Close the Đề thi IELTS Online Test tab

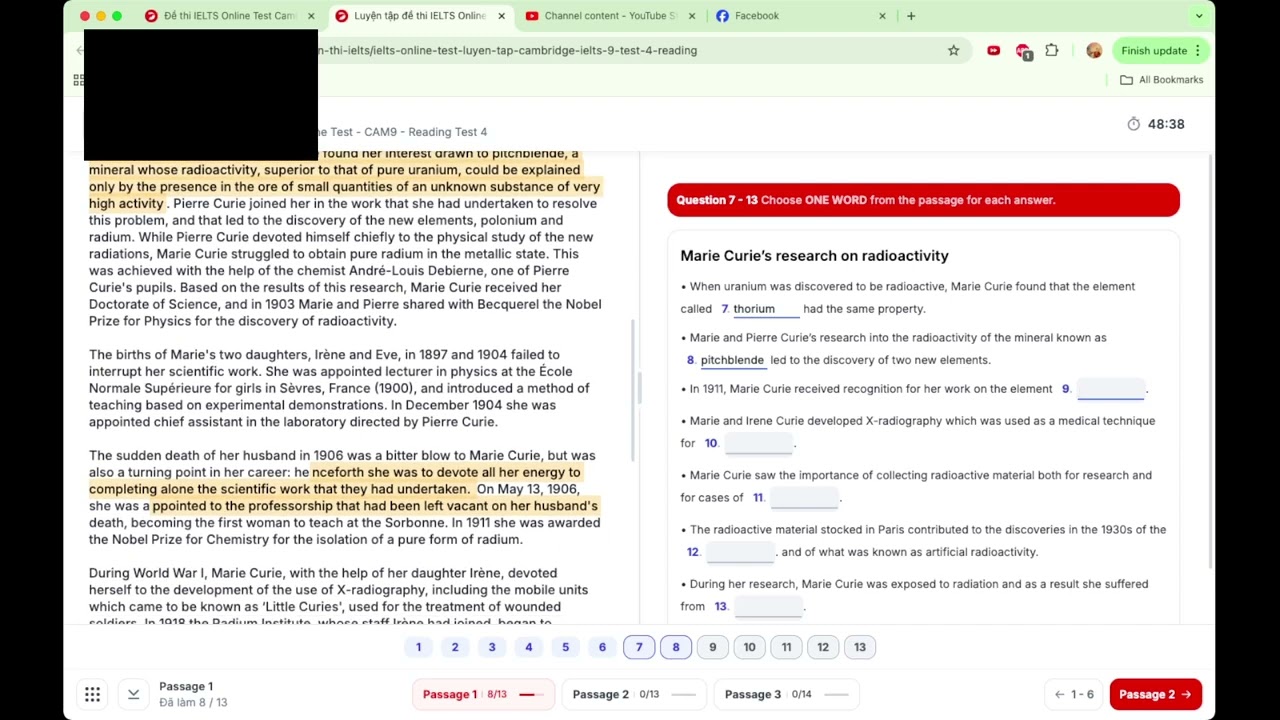click(311, 16)
